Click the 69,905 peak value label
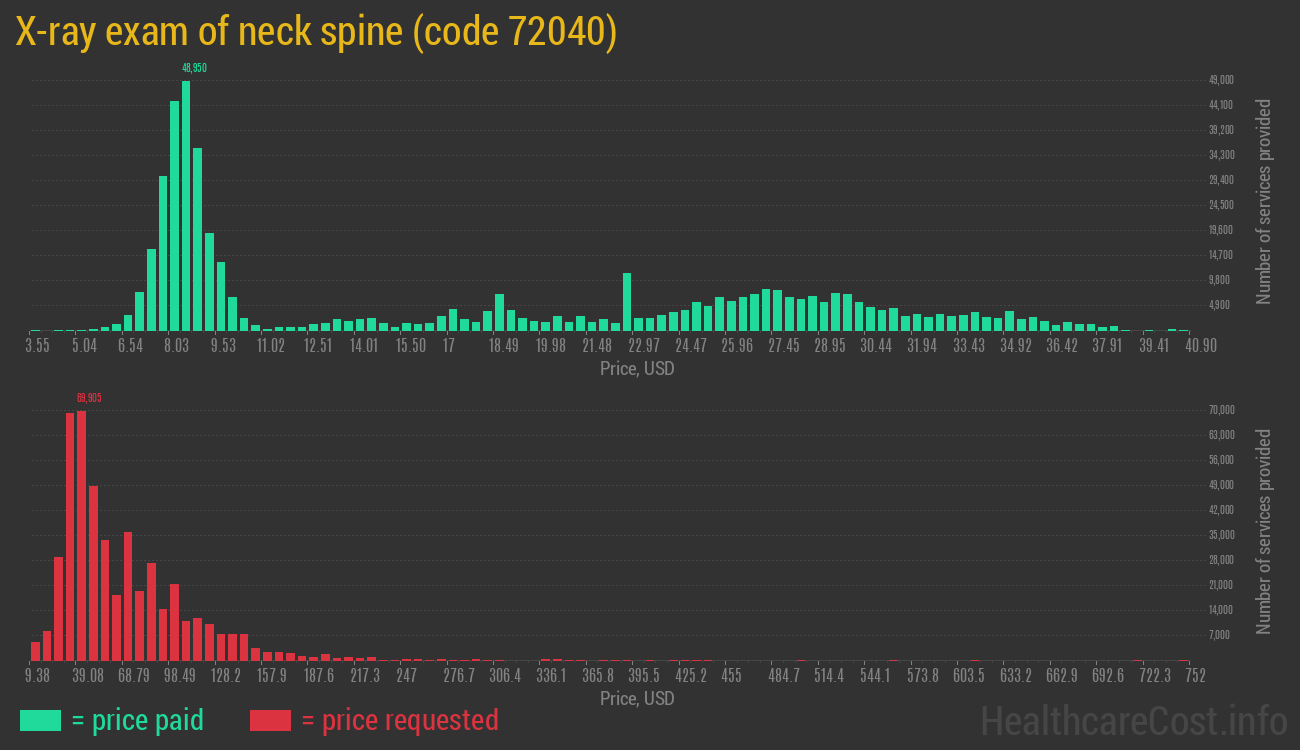This screenshot has height=750, width=1300. (x=89, y=398)
